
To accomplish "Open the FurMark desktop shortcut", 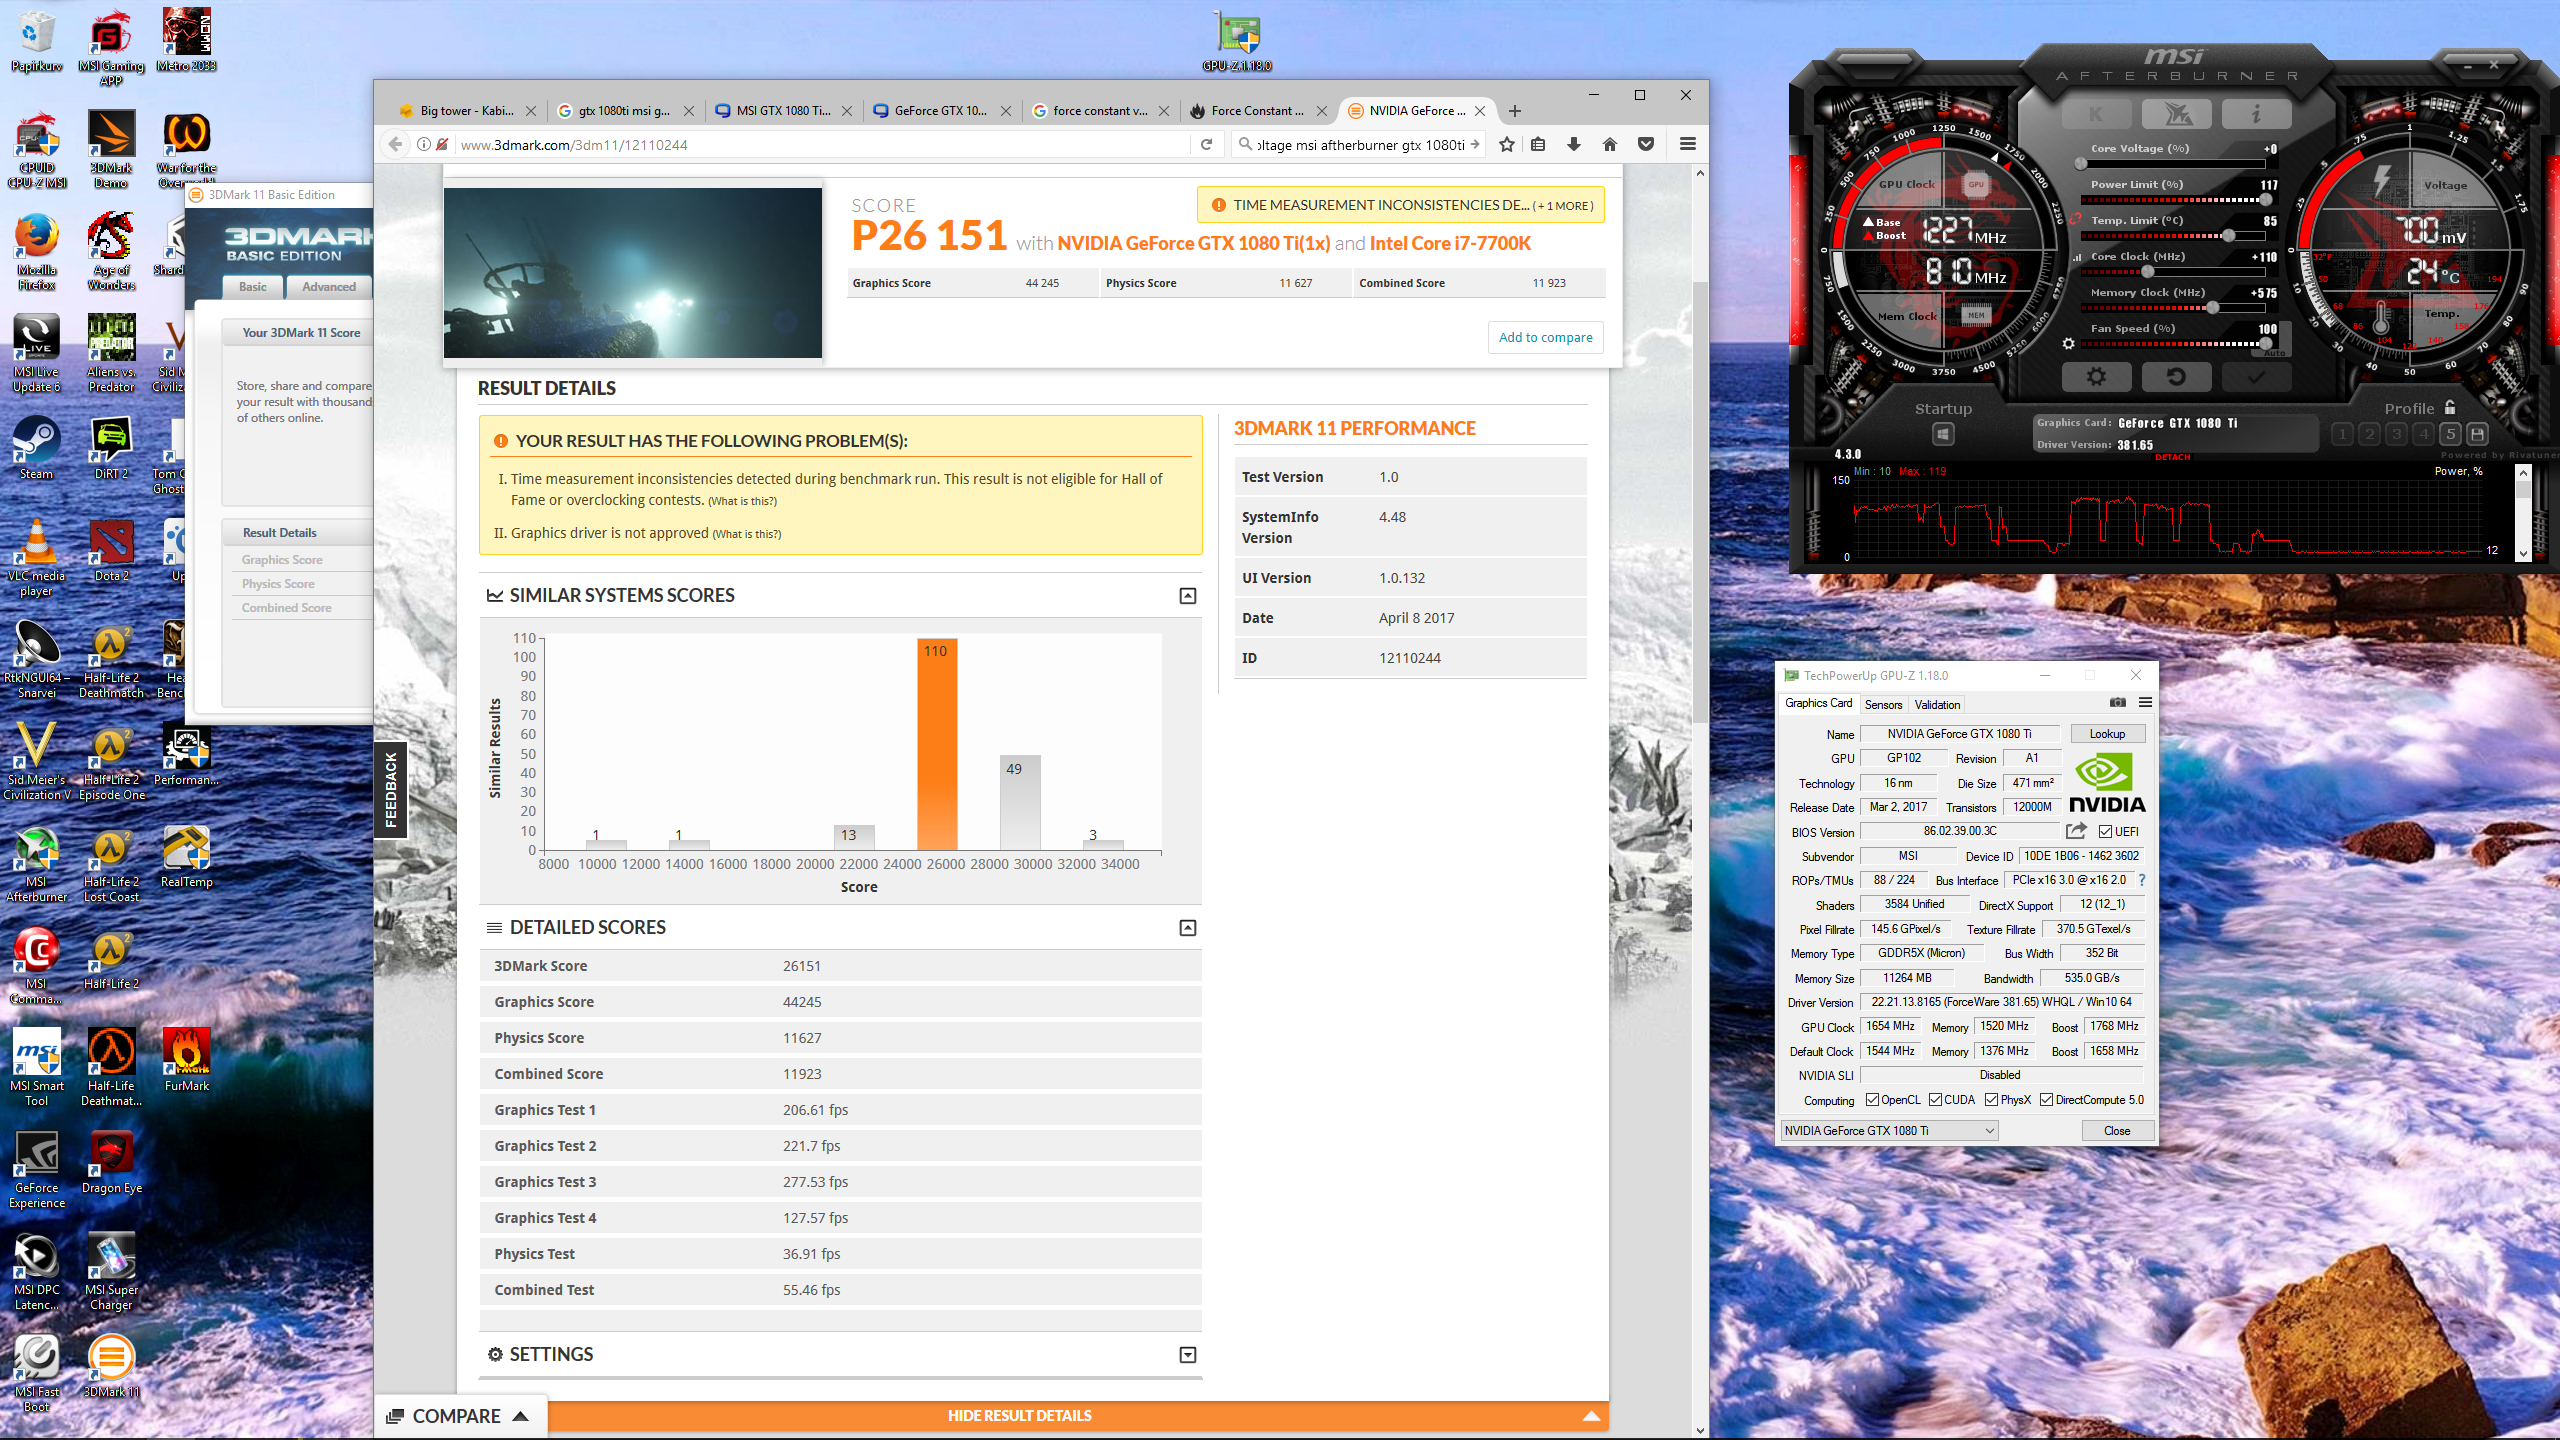I will point(187,1060).
